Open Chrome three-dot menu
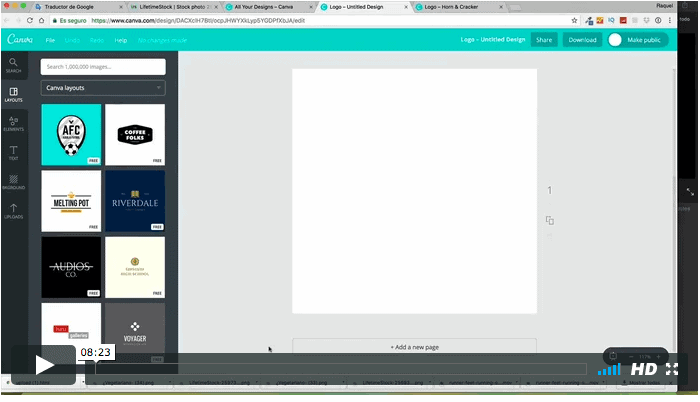The height and width of the screenshot is (402, 700). (670, 21)
